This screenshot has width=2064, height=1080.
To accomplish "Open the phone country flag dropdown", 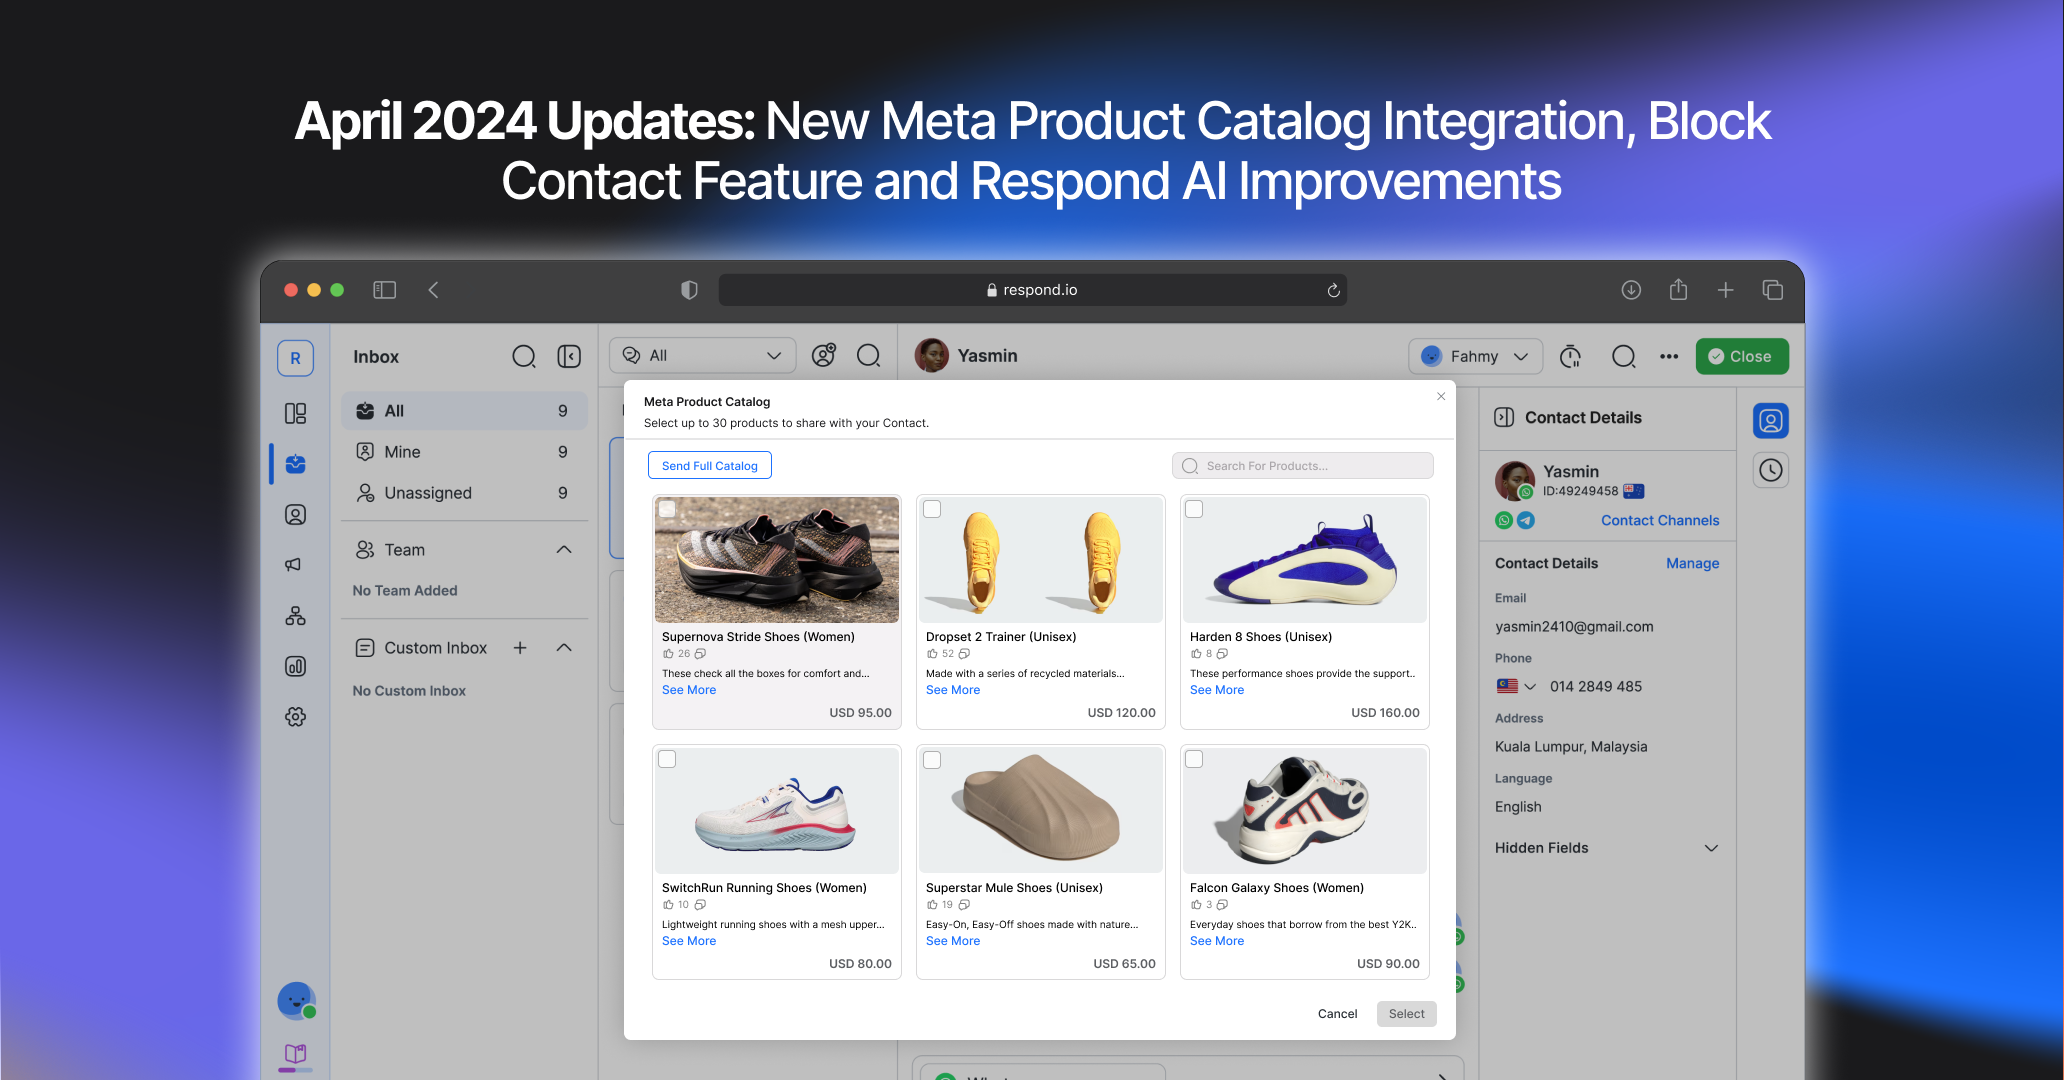I will (x=1516, y=686).
